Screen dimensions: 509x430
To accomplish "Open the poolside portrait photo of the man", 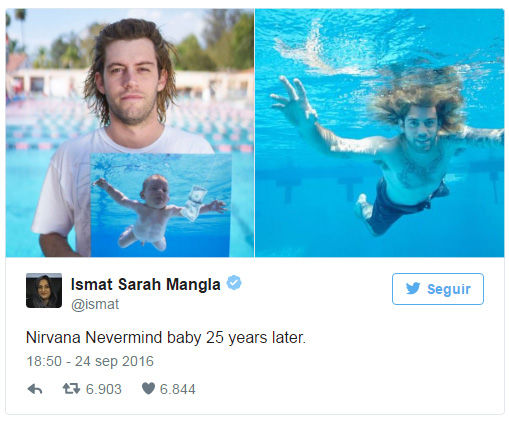I will pos(130,133).
